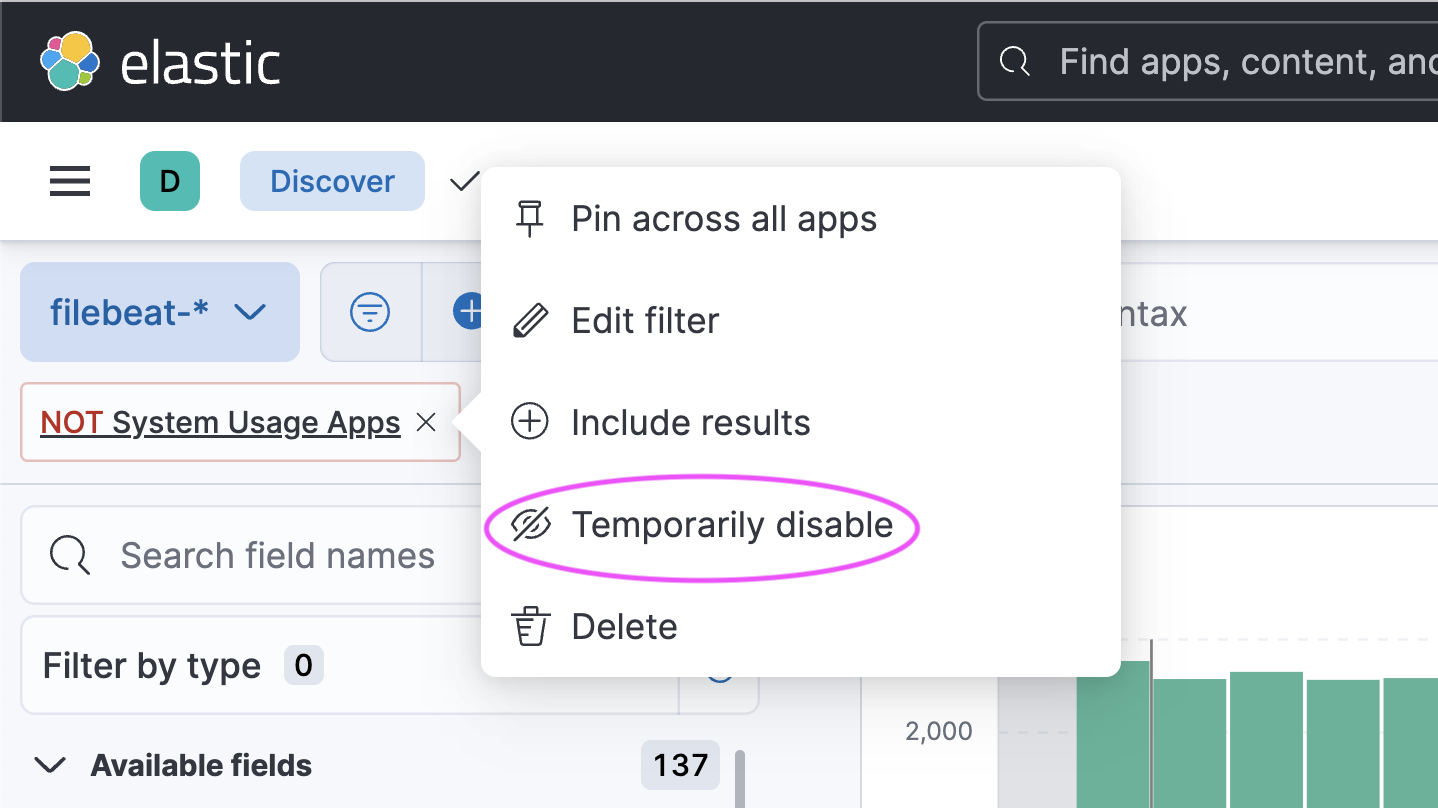Screen dimensions: 1438x808
Task: Click the pushpin icon for Pin across all apps
Action: [529, 219]
